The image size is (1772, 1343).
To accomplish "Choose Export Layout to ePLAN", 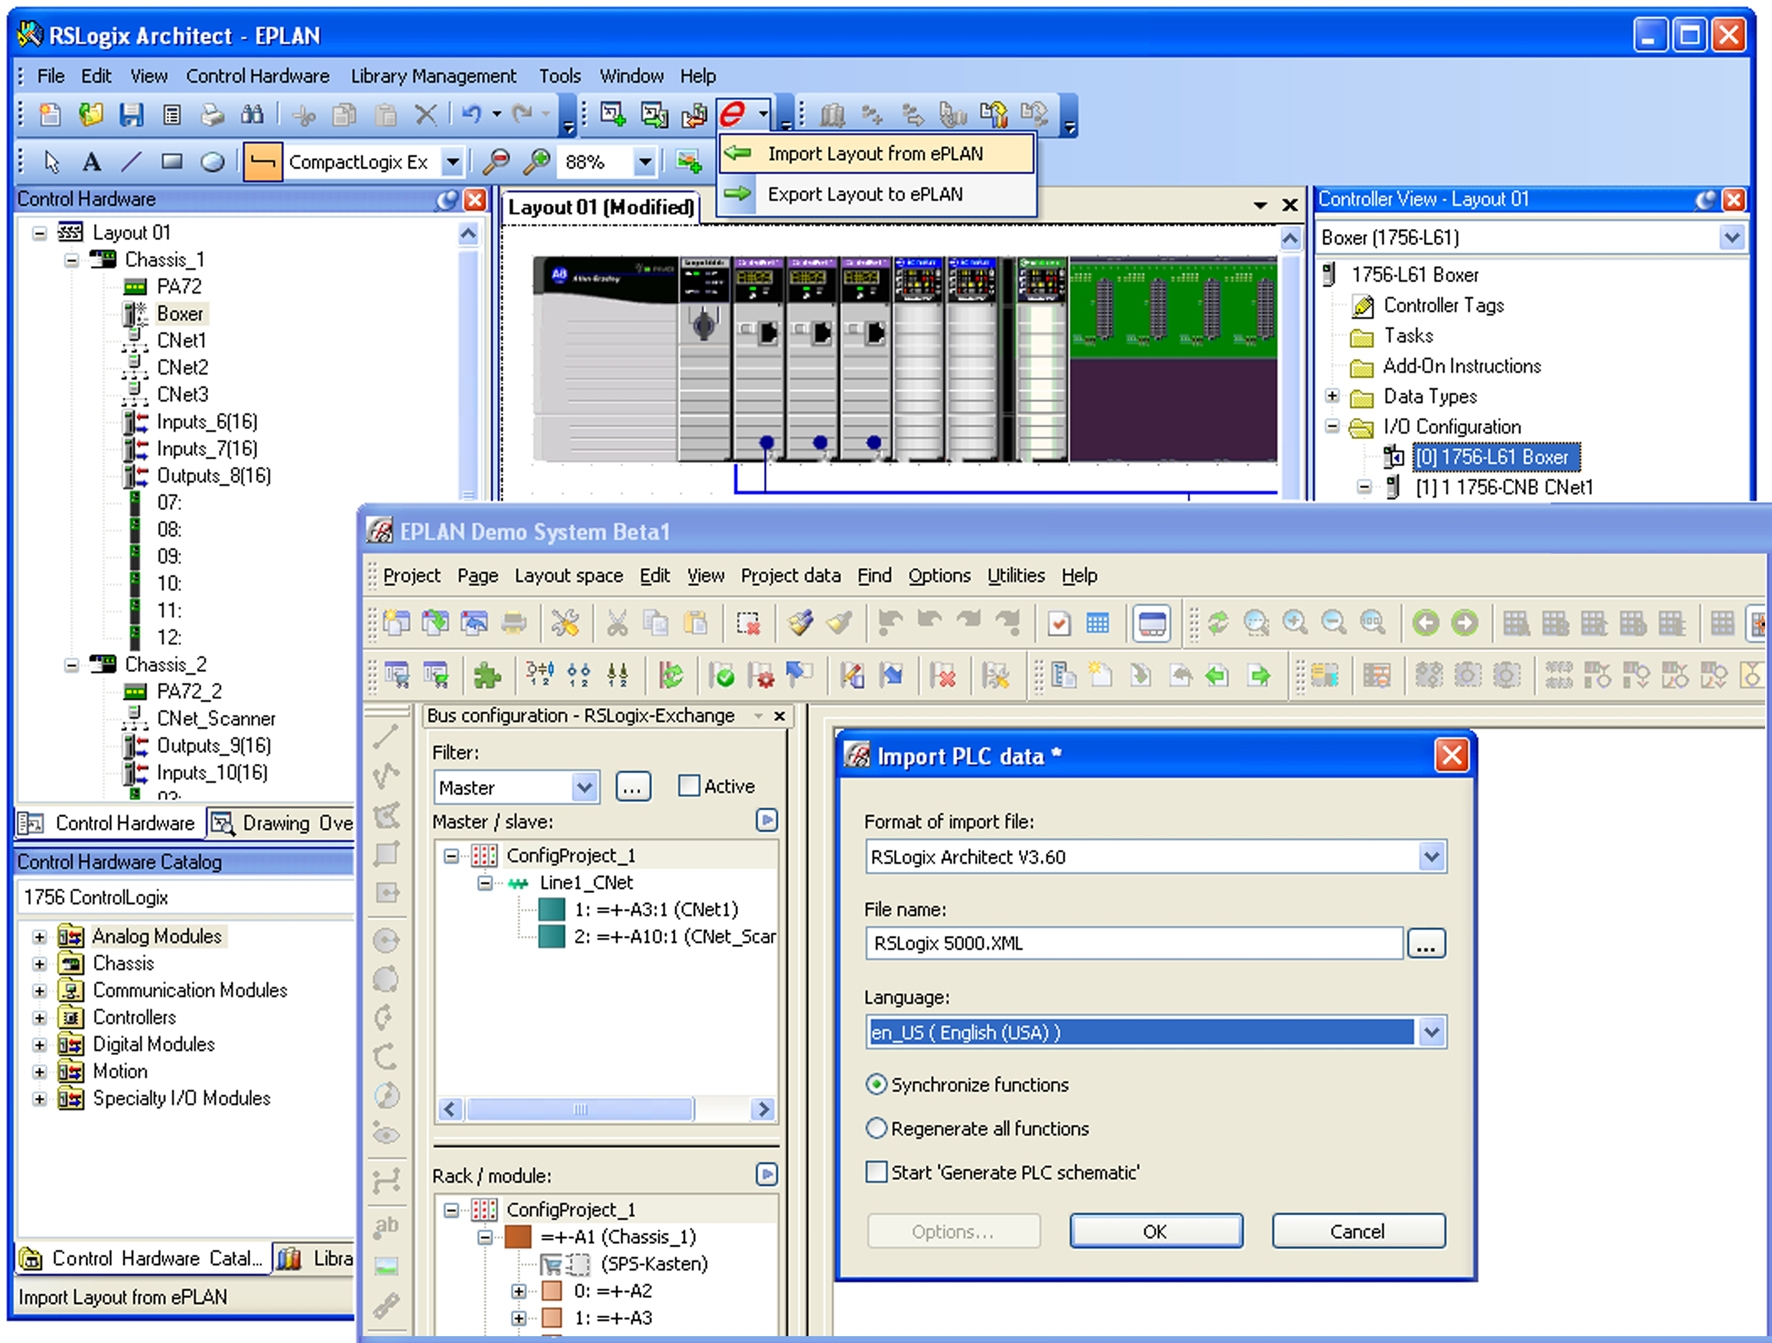I will pyautogui.click(x=864, y=194).
